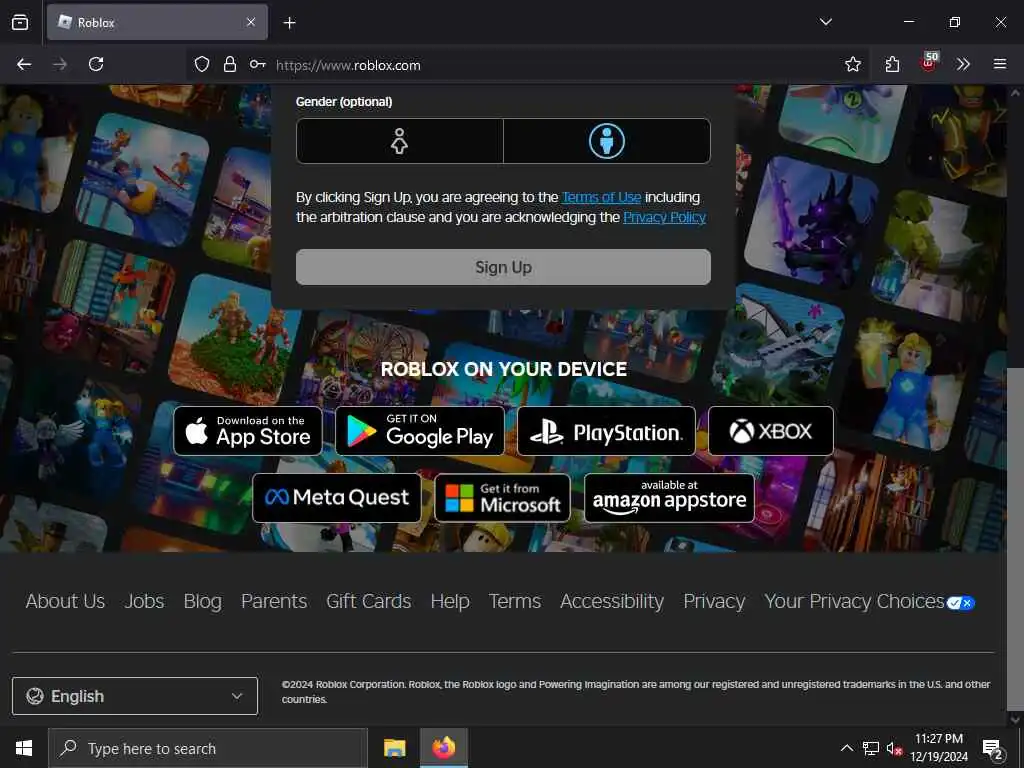This screenshot has height=768, width=1024.
Task: Select the female gender icon
Action: click(x=399, y=141)
